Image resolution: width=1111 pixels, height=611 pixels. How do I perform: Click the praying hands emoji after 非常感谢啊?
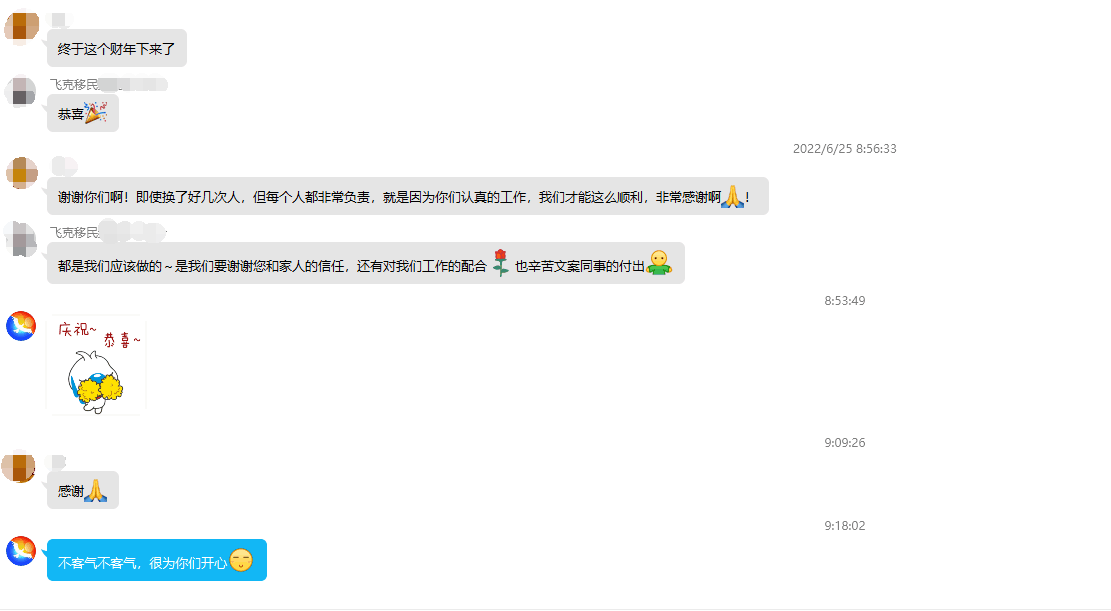point(732,197)
